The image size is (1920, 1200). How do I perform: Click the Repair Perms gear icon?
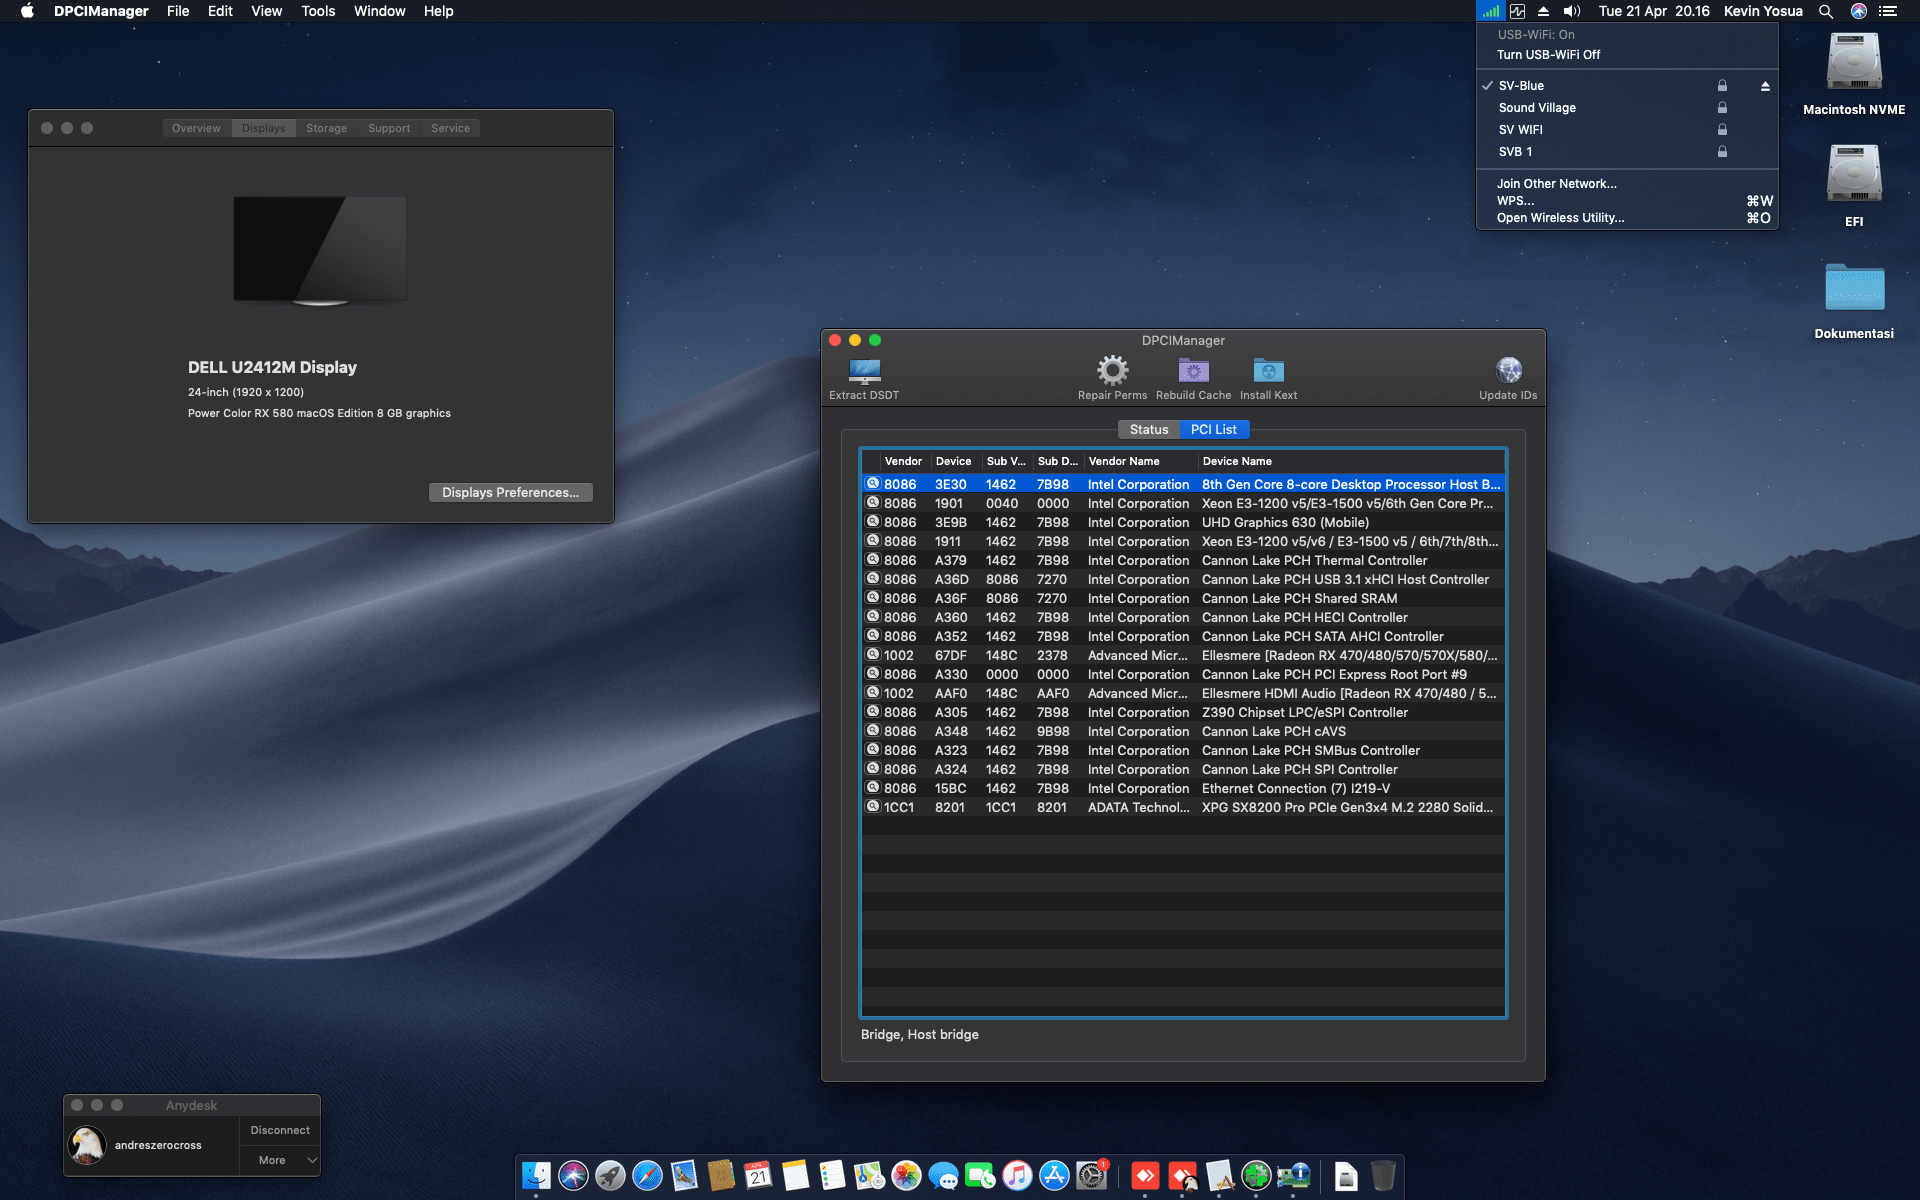click(x=1112, y=371)
